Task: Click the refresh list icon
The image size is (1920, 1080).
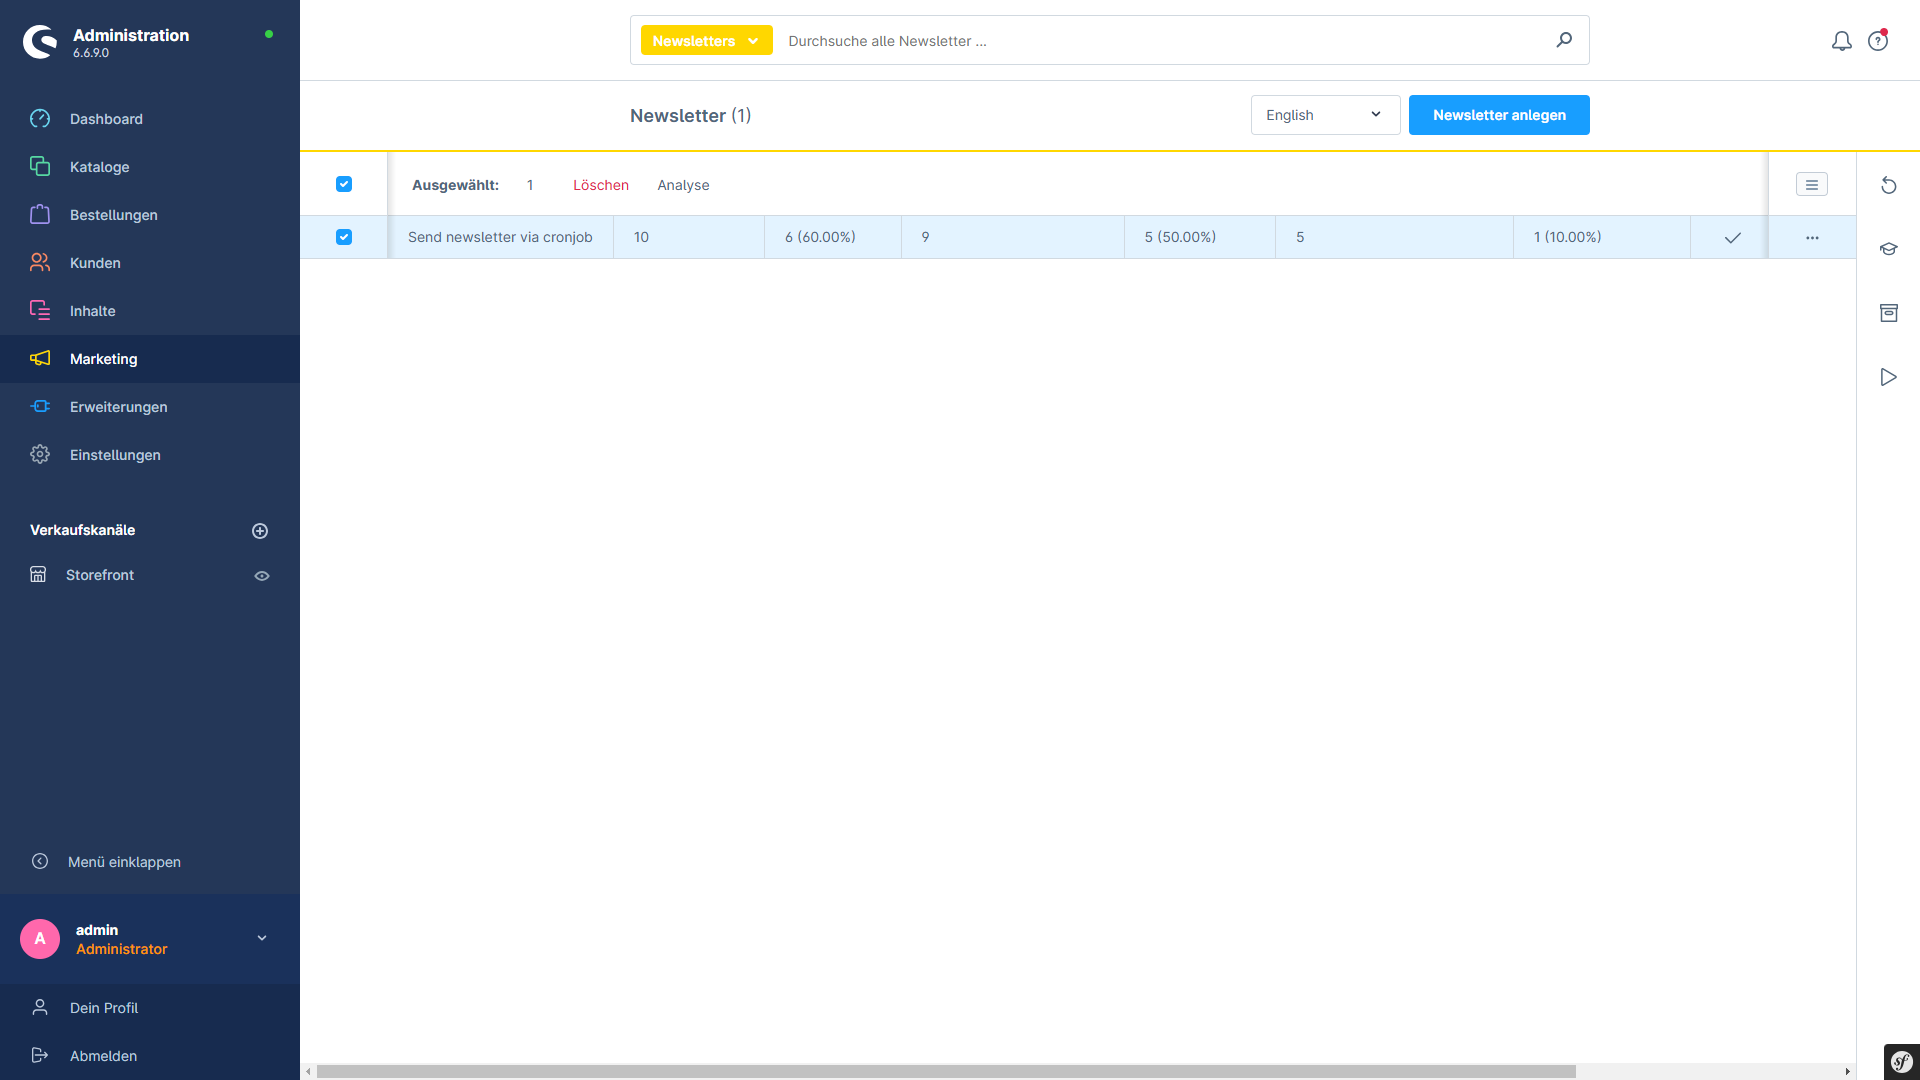Action: pos(1888,185)
